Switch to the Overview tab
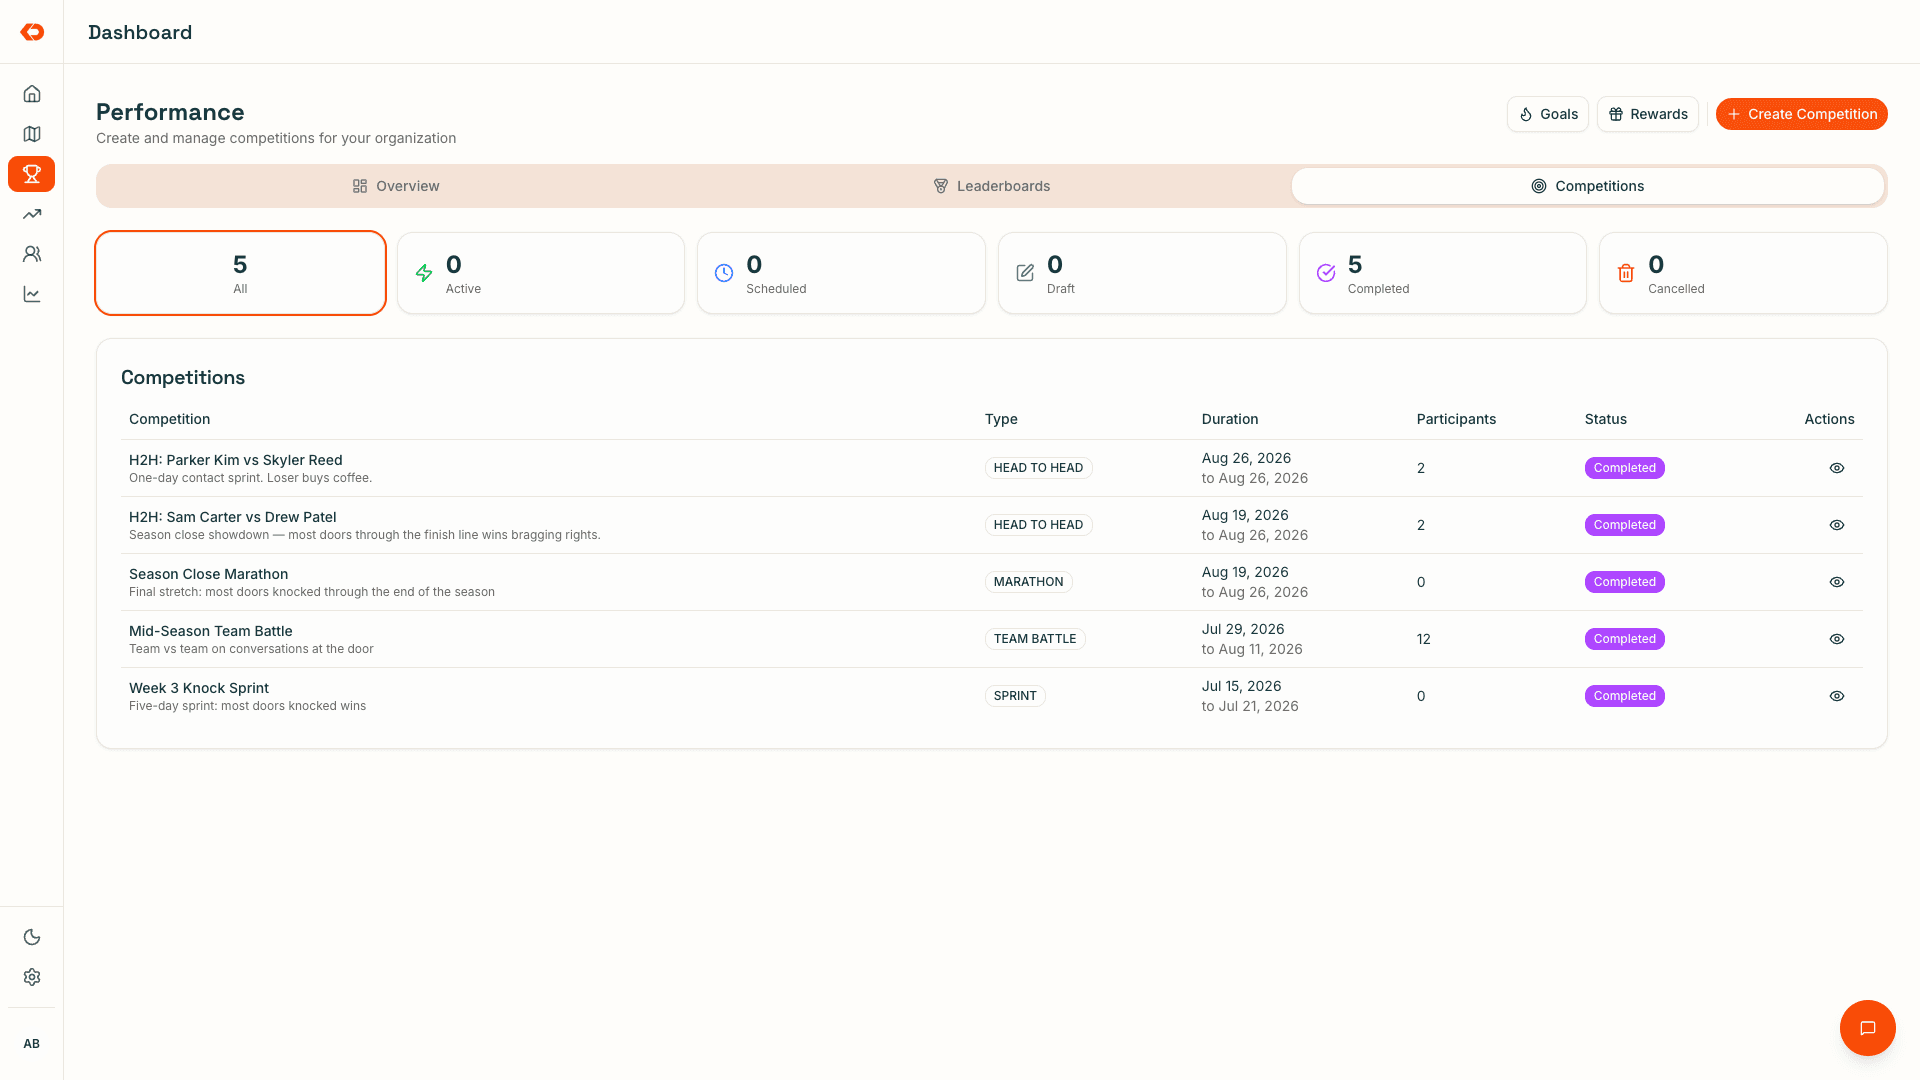This screenshot has height=1080, width=1920. (x=396, y=186)
